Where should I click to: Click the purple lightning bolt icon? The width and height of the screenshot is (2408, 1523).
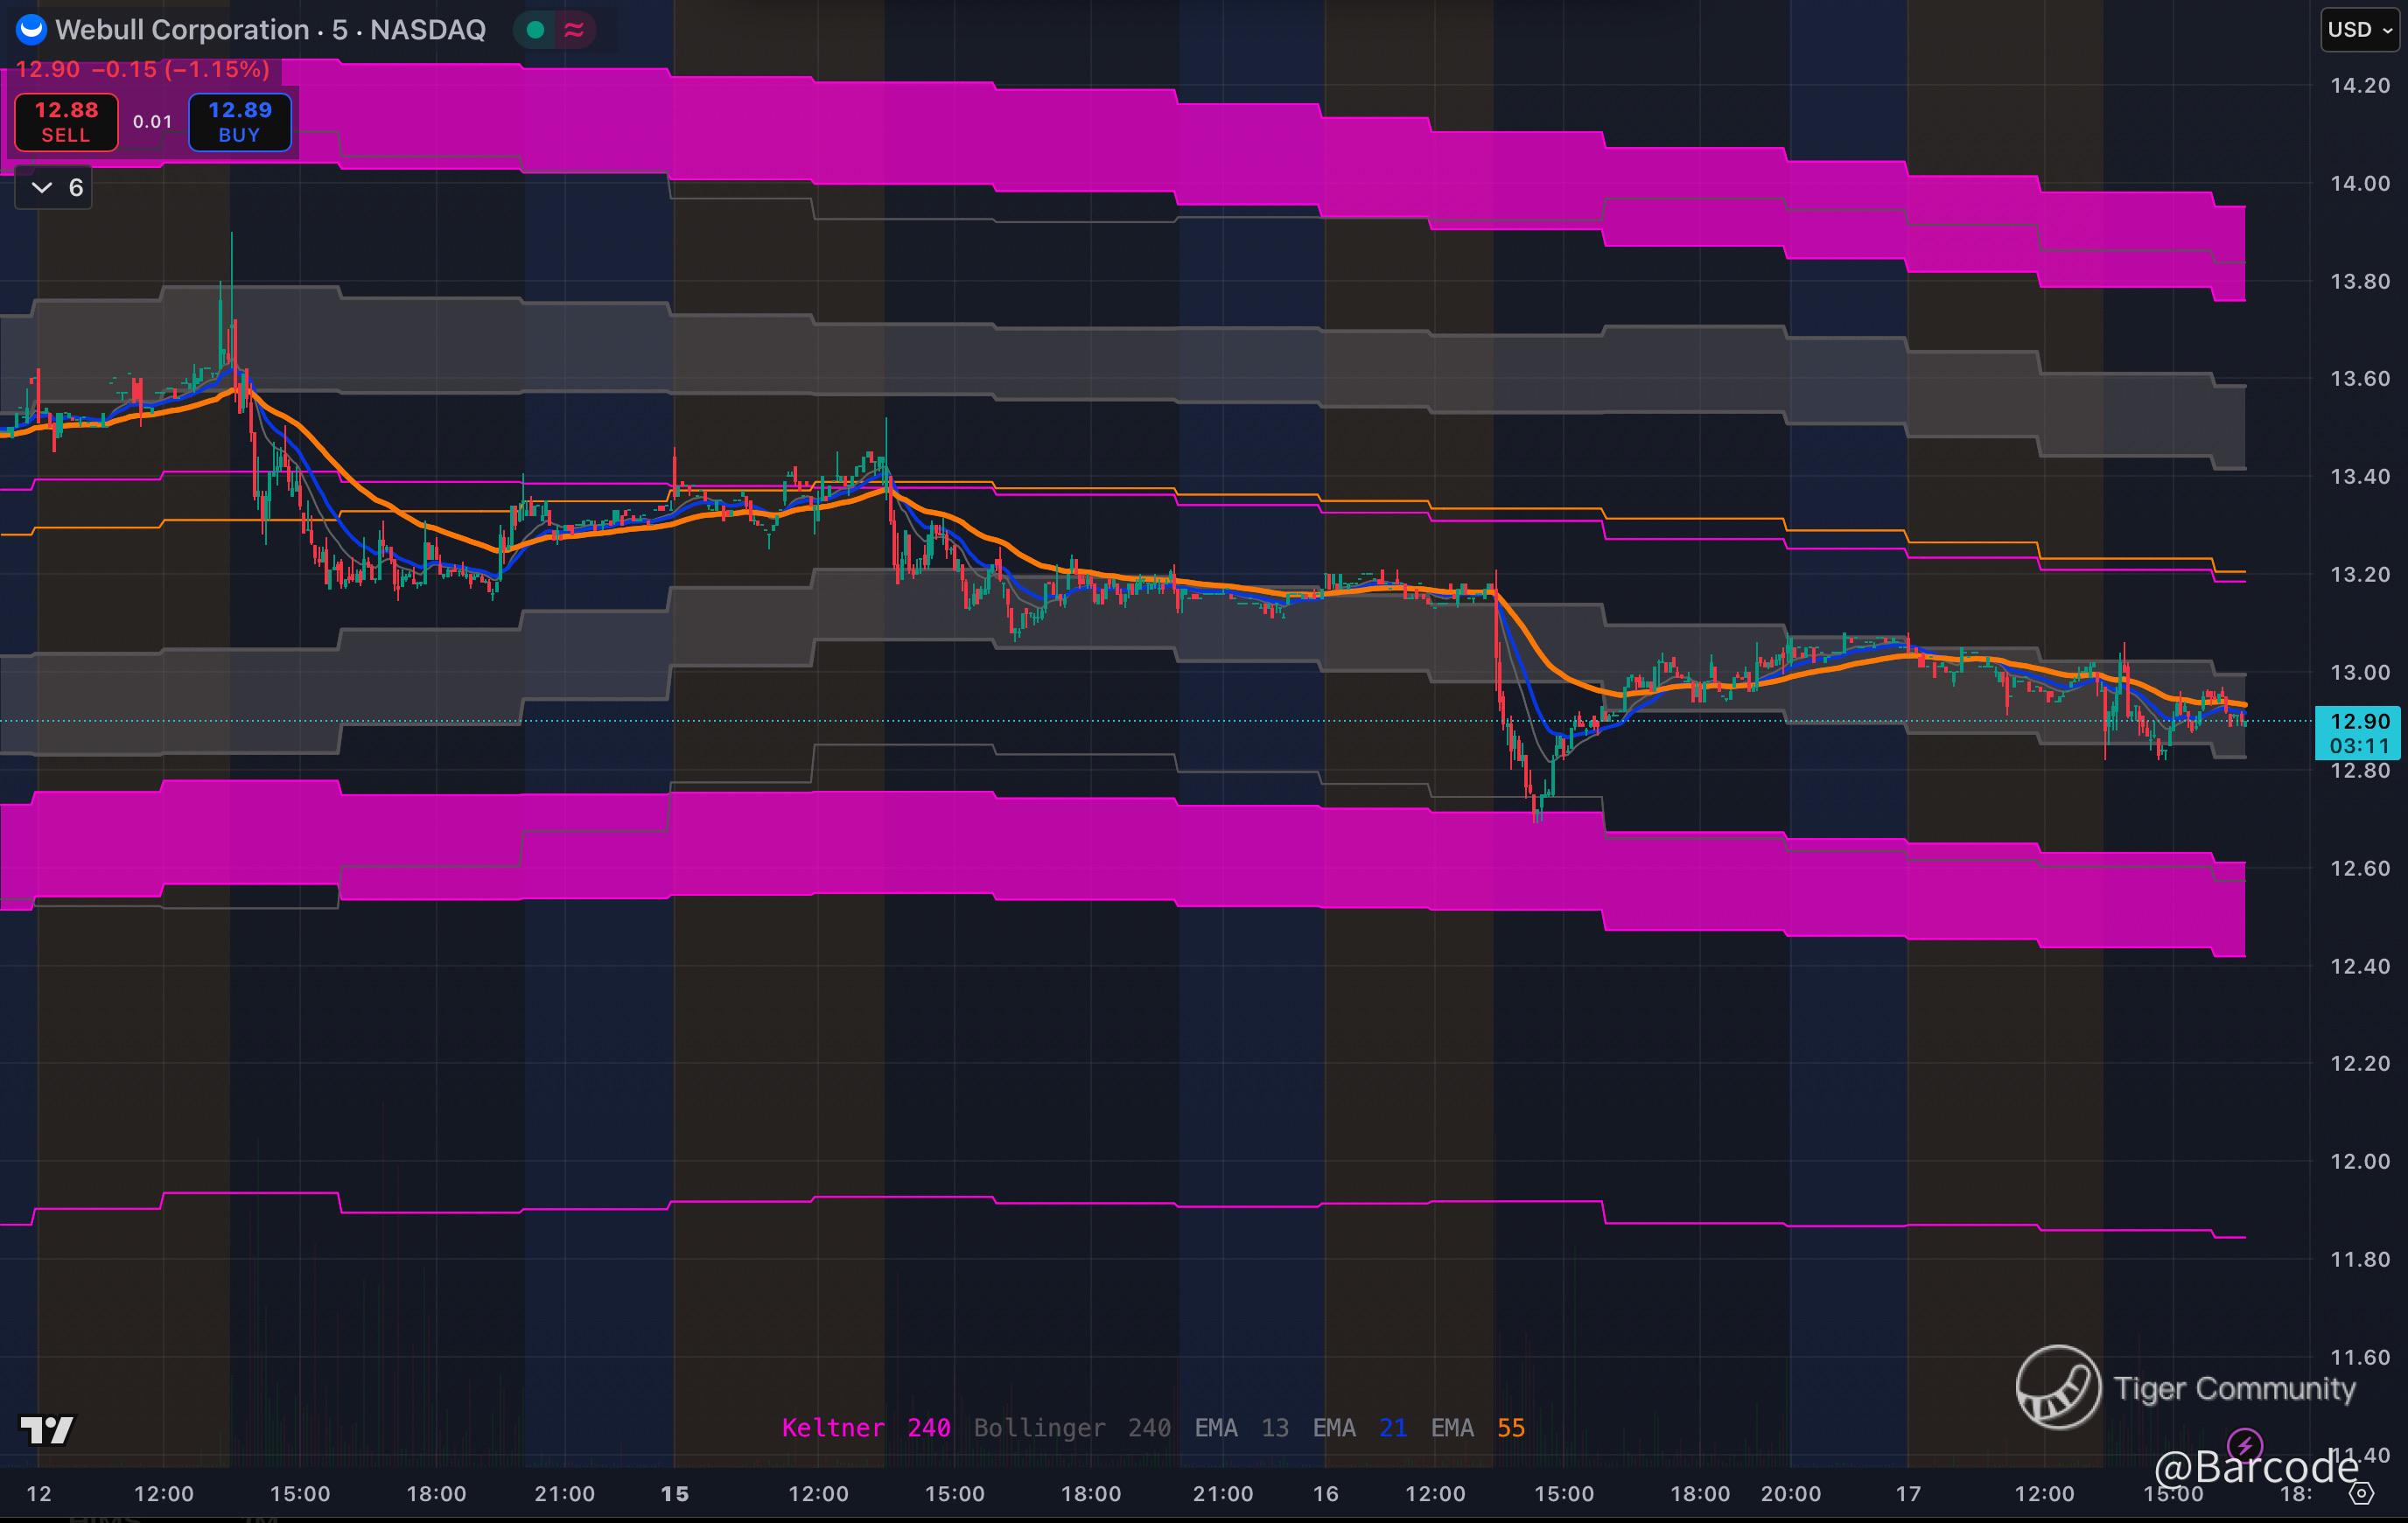[x=2246, y=1444]
